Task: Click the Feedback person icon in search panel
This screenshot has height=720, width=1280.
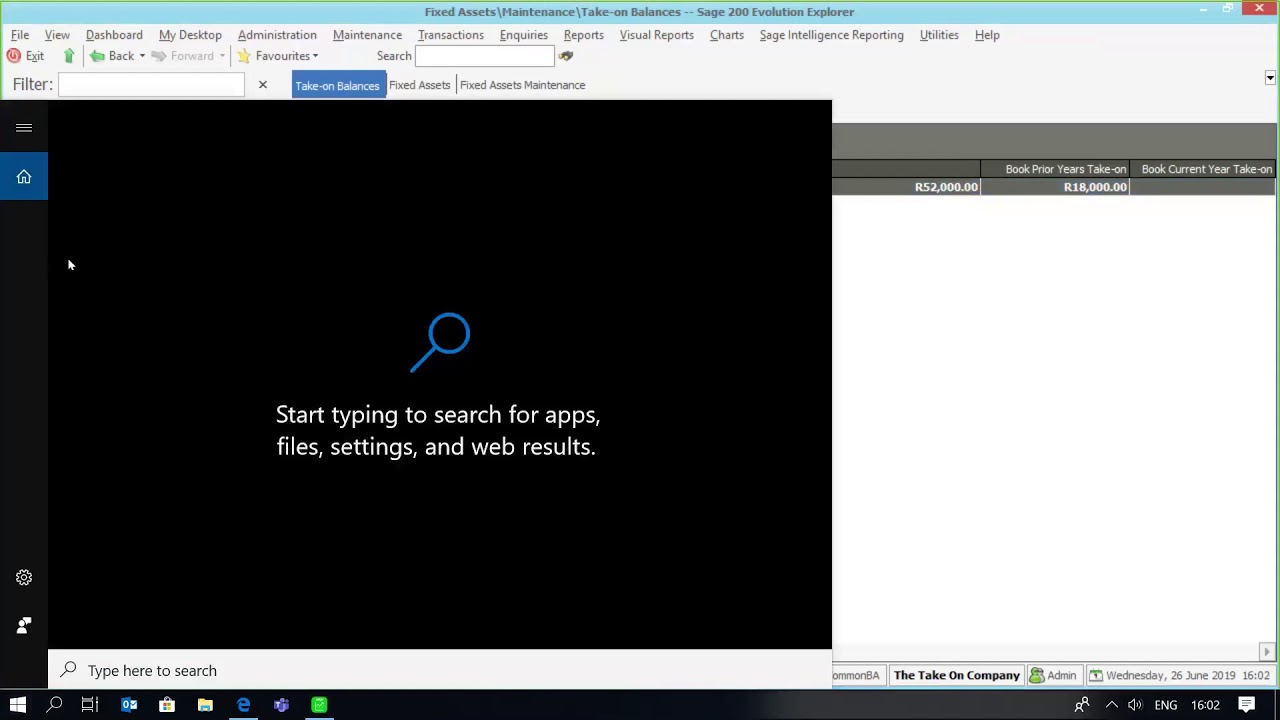Action: click(24, 626)
